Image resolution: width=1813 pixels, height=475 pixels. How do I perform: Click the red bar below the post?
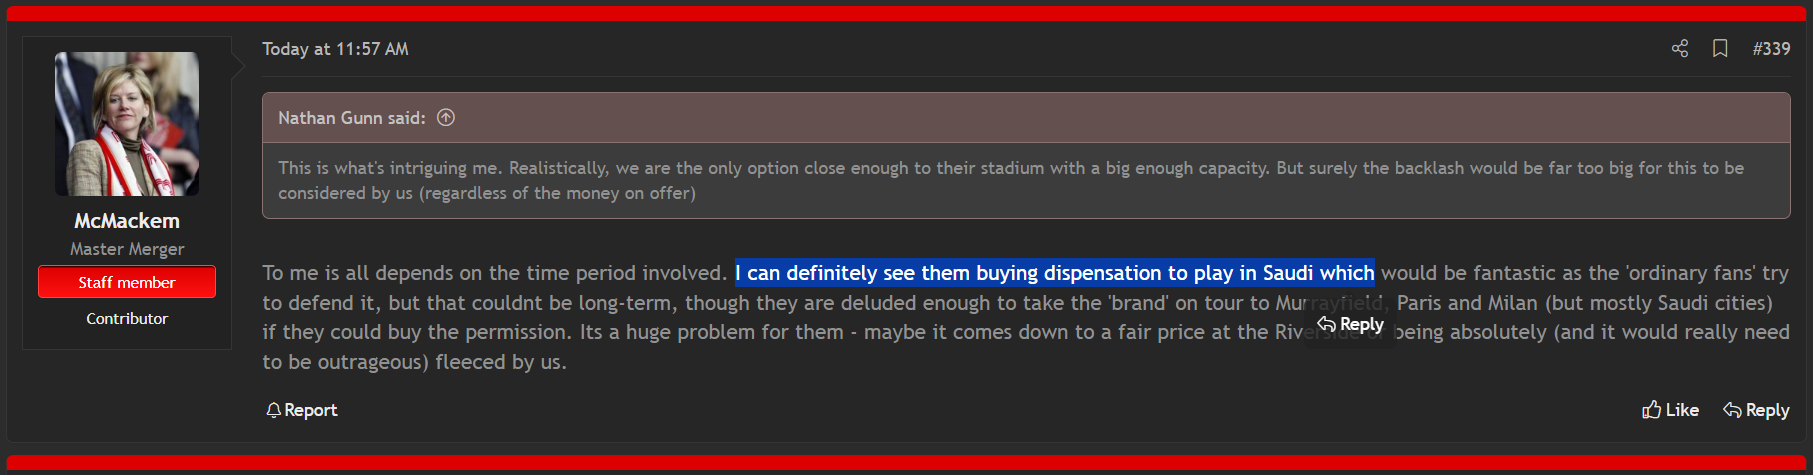[x=906, y=463]
